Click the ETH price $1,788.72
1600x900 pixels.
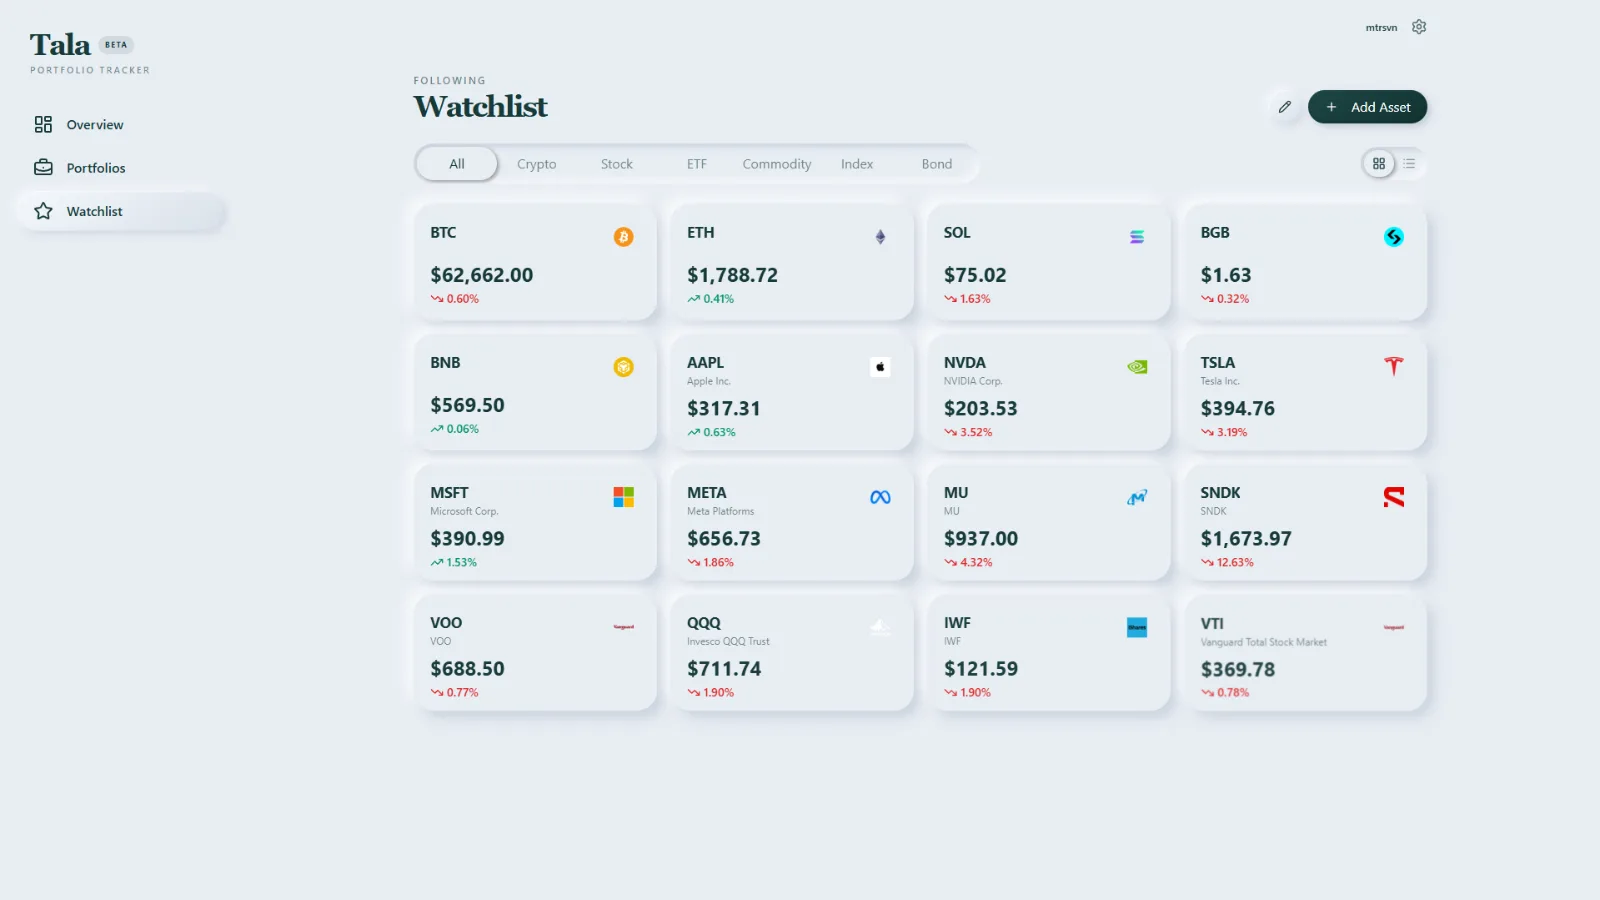click(x=732, y=275)
